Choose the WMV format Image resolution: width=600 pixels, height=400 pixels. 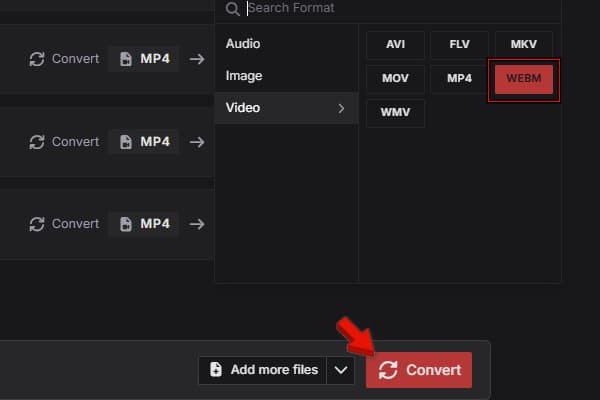click(x=395, y=113)
